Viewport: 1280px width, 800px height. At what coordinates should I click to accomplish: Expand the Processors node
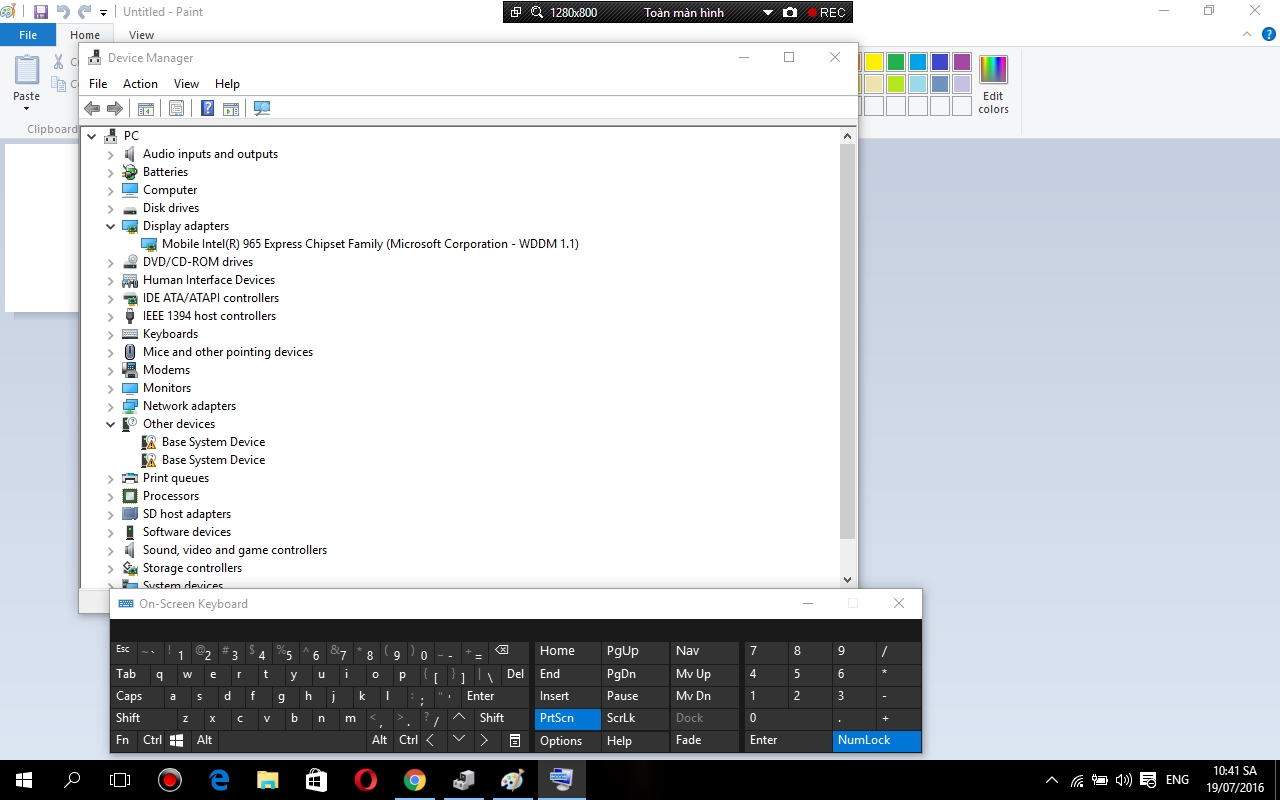pos(111,496)
